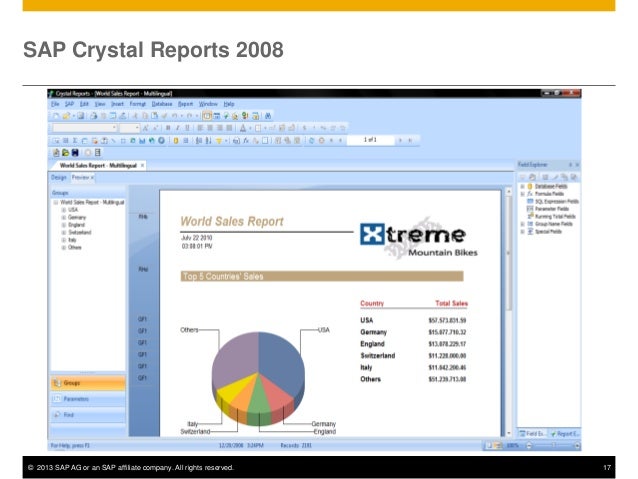Select SQL Expression Fields in Field Explorer
The height and width of the screenshot is (479, 638).
(557, 201)
